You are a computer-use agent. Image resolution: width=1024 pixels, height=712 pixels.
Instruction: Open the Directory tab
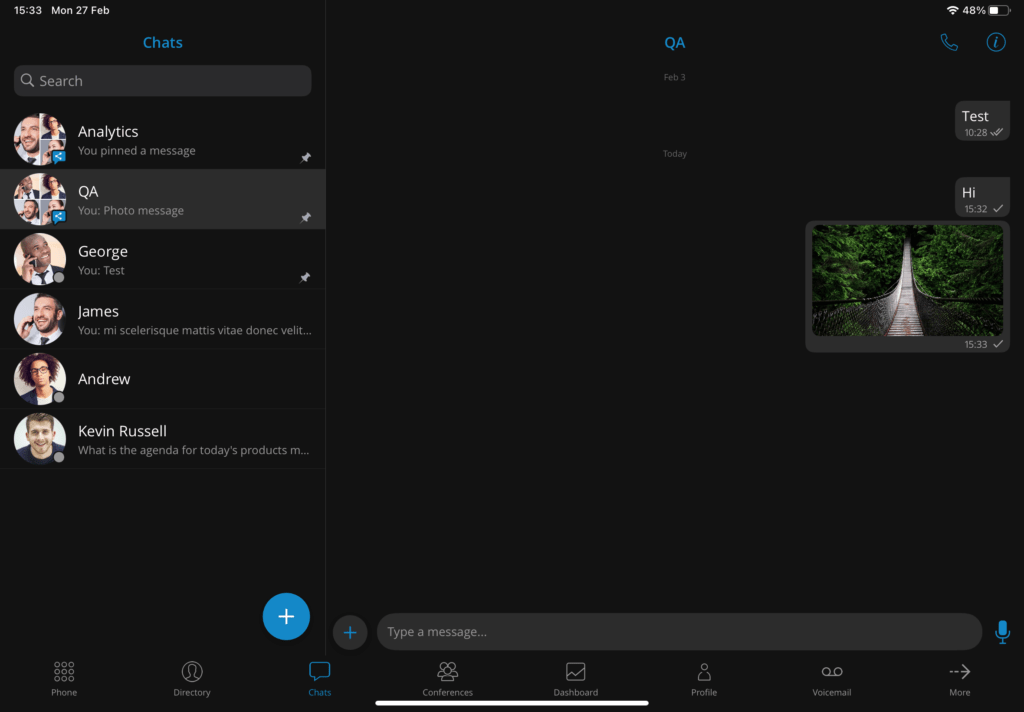click(x=192, y=679)
